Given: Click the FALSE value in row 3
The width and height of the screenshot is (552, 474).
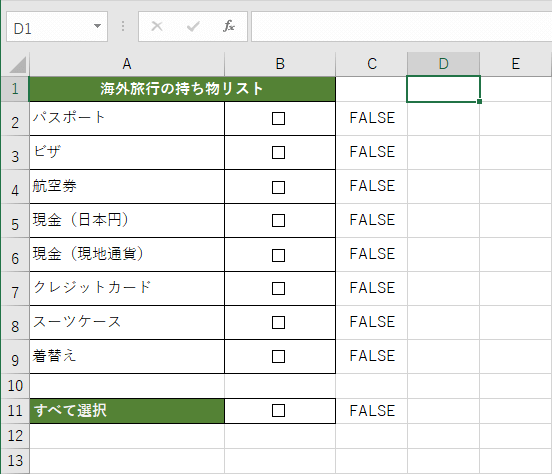Looking at the screenshot, I should pyautogui.click(x=372, y=152).
